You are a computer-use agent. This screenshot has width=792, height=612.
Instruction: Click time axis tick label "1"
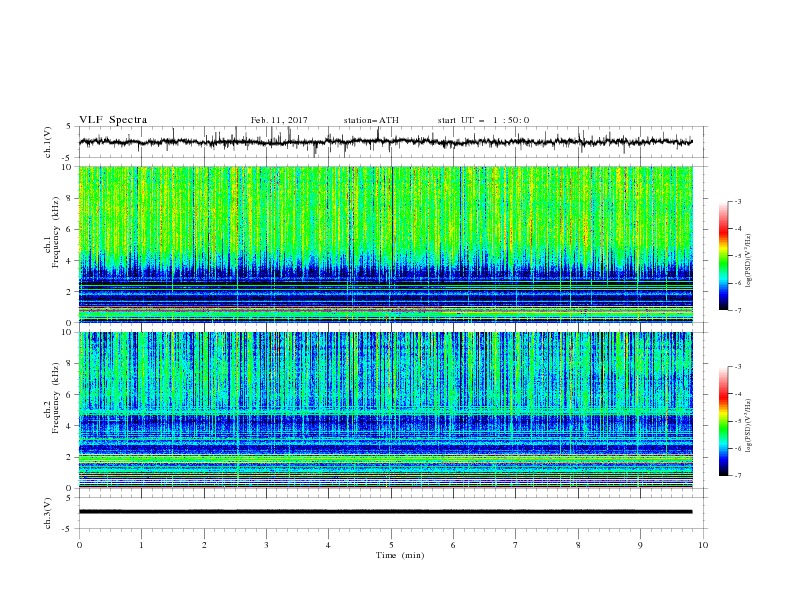[x=141, y=545]
